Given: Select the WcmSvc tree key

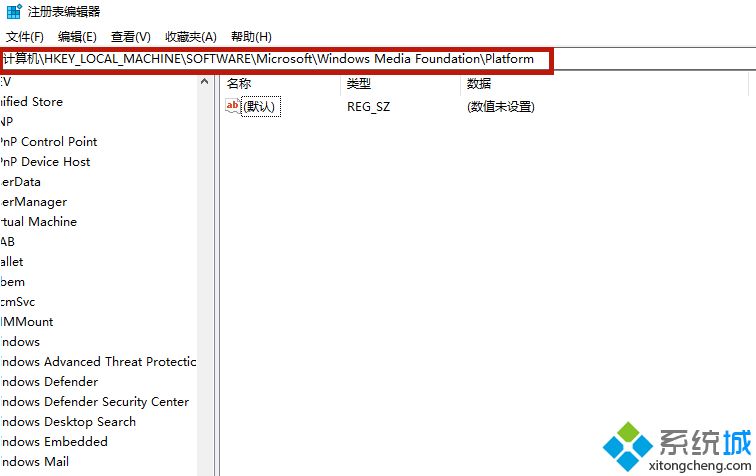Looking at the screenshot, I should (18, 302).
